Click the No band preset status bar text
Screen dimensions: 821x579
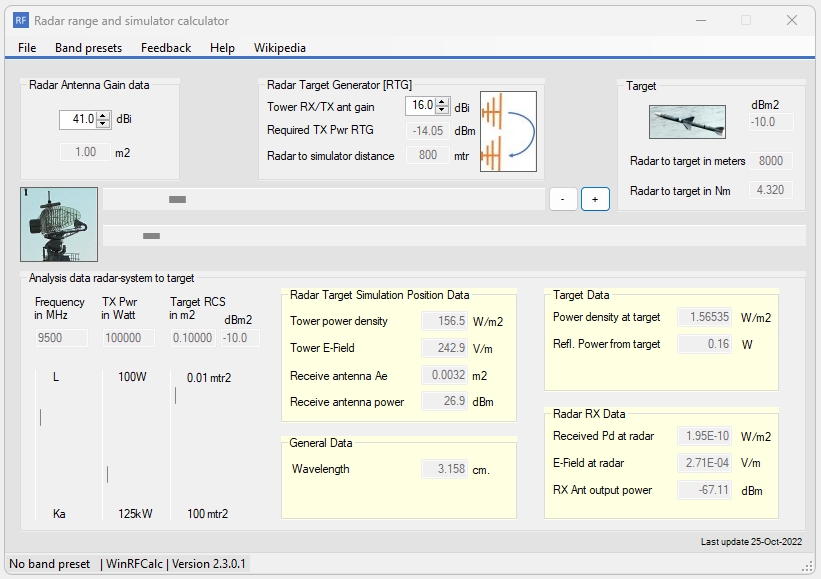coord(50,563)
